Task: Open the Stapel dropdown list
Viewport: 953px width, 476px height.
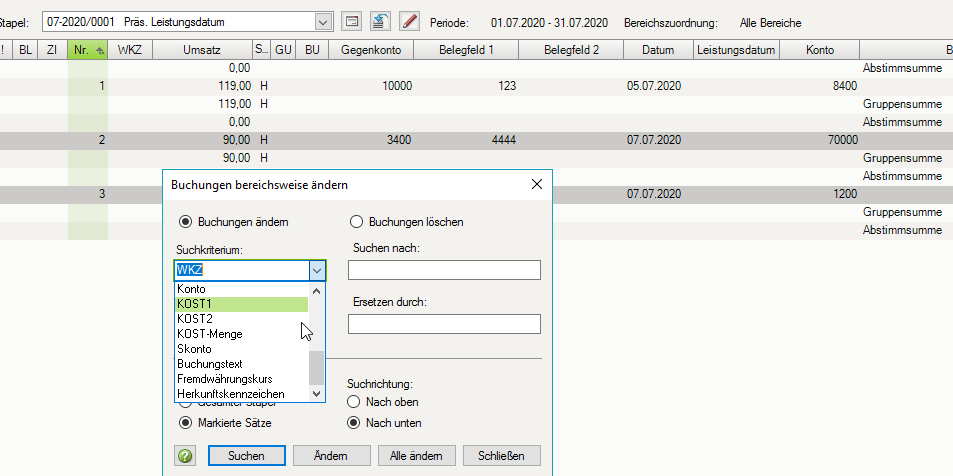Action: [322, 21]
